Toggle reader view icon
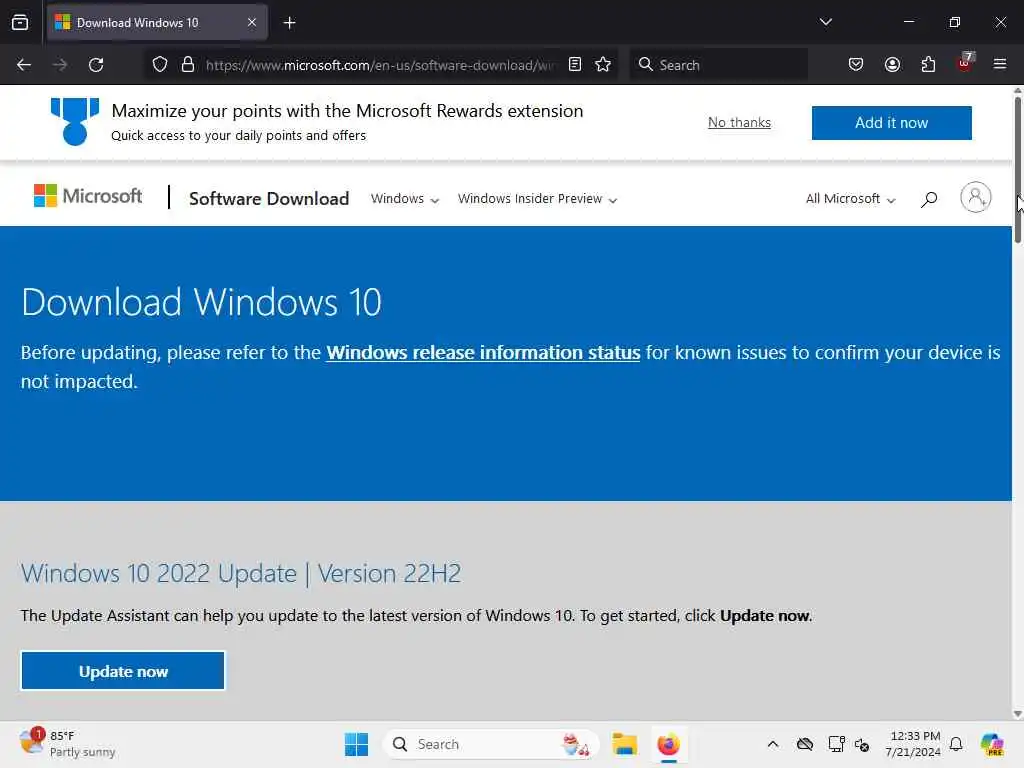1024x768 pixels. point(575,64)
